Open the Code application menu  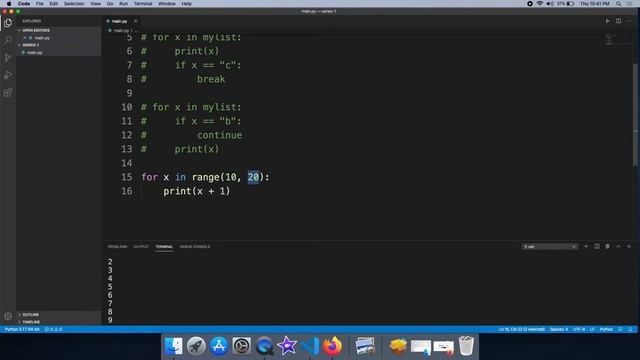click(24, 4)
